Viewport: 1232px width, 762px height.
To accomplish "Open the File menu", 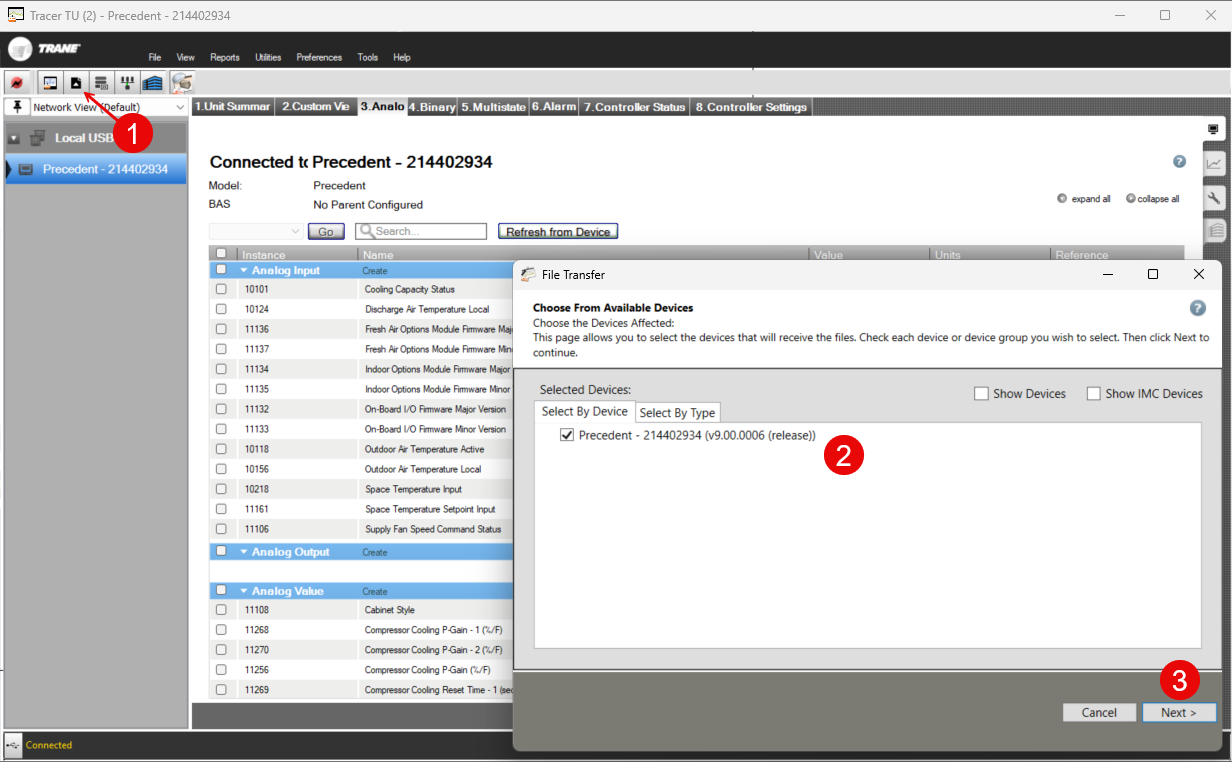I will tap(155, 57).
